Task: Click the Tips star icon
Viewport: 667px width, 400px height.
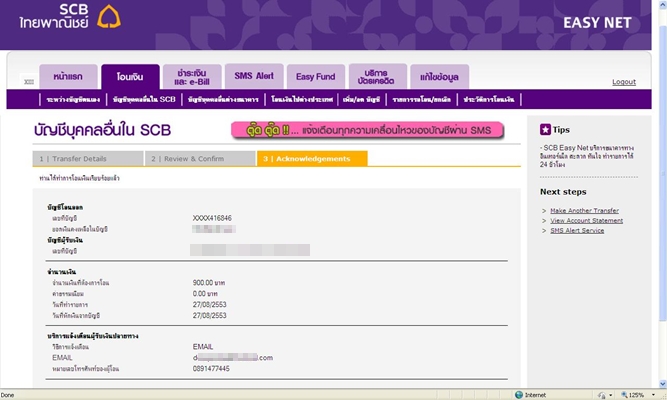Action: tap(545, 129)
